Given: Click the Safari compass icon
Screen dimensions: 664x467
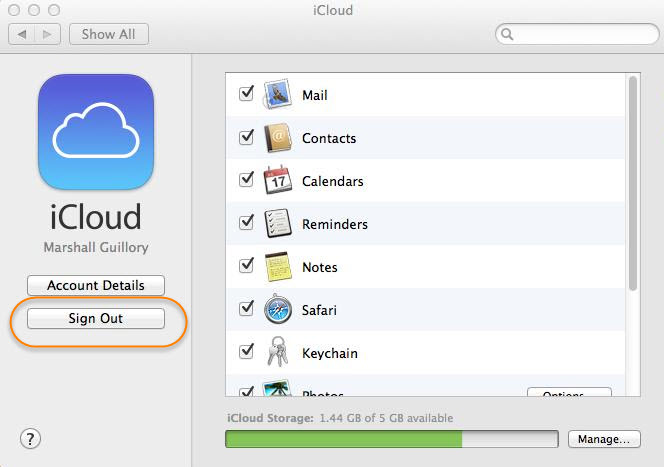Looking at the screenshot, I should point(278,309).
